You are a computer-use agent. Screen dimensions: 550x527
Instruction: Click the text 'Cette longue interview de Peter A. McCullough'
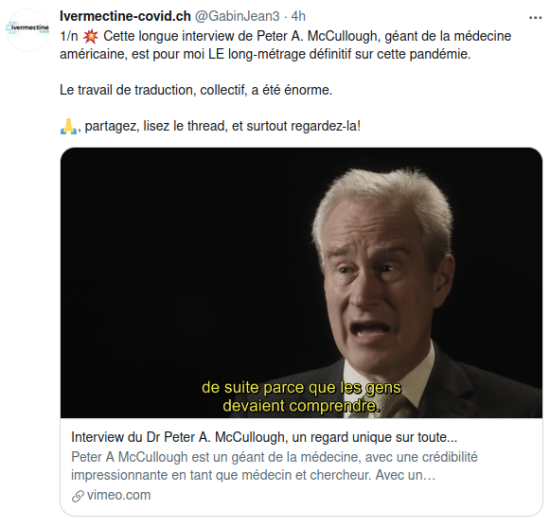(x=242, y=36)
